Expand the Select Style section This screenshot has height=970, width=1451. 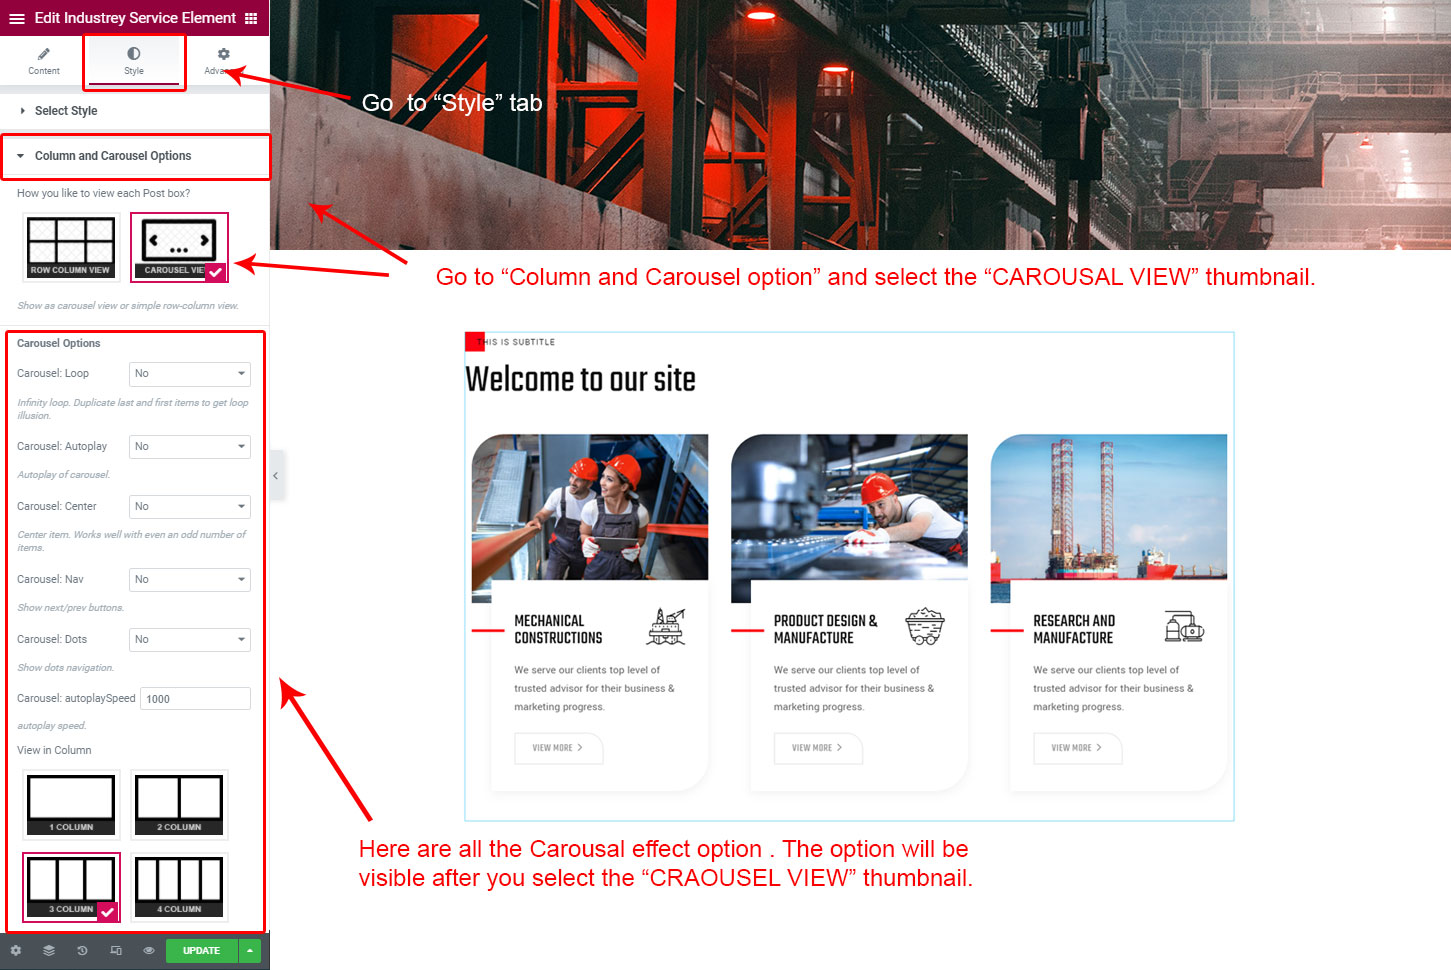pos(66,111)
